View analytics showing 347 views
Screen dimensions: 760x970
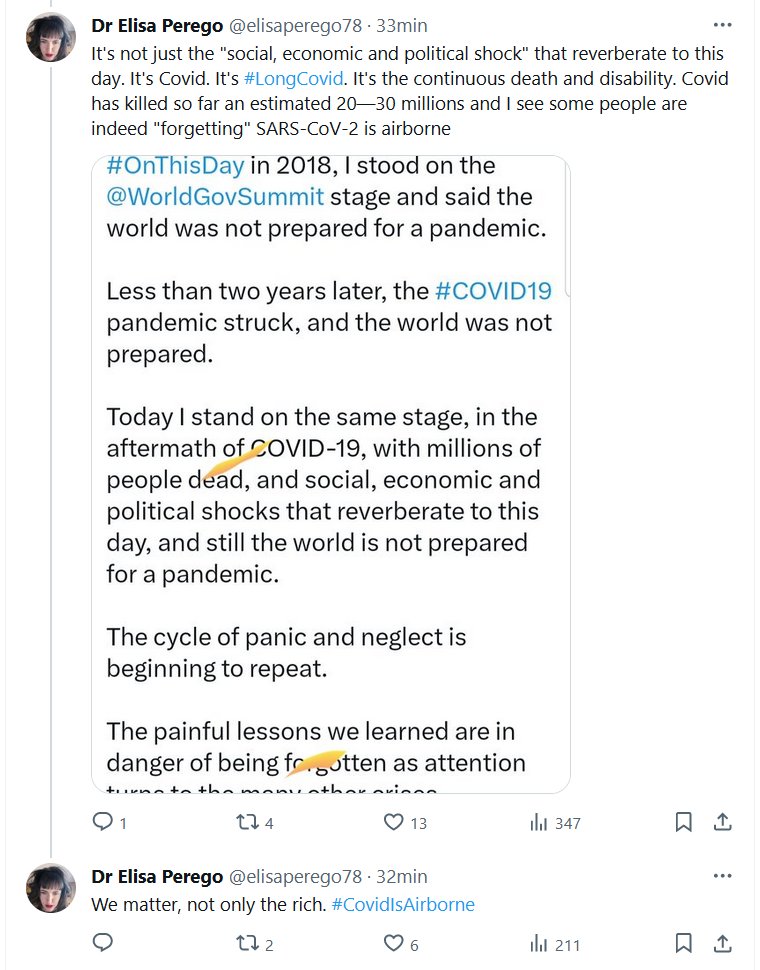point(540,822)
